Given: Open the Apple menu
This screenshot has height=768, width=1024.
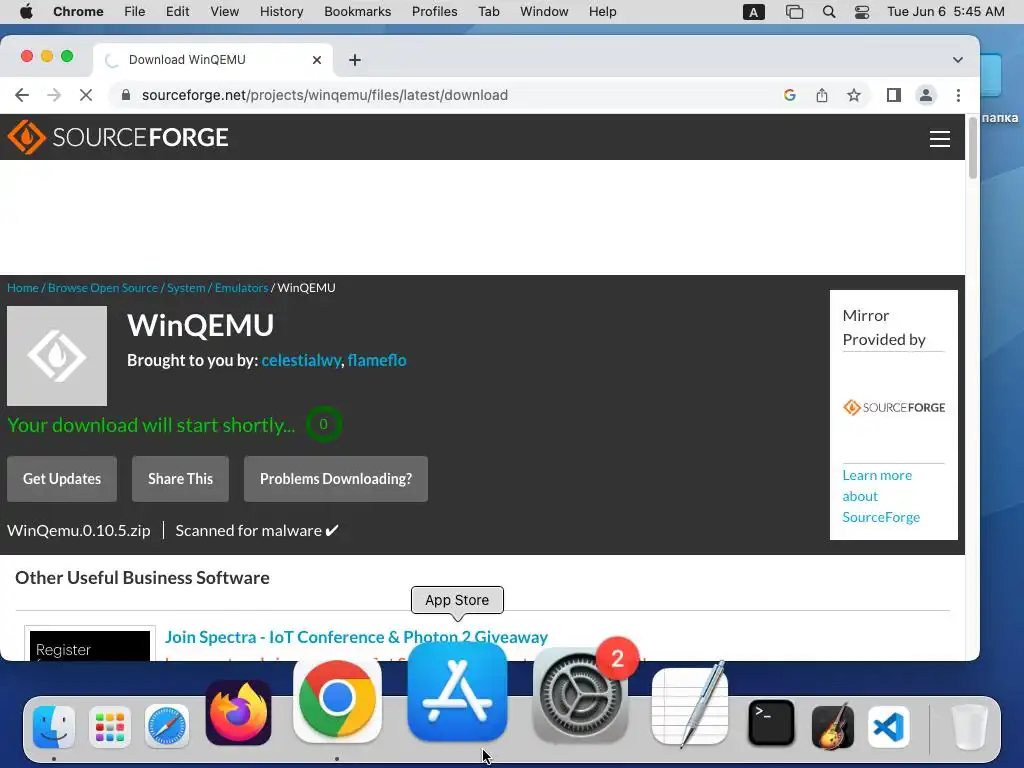Looking at the screenshot, I should (x=26, y=12).
